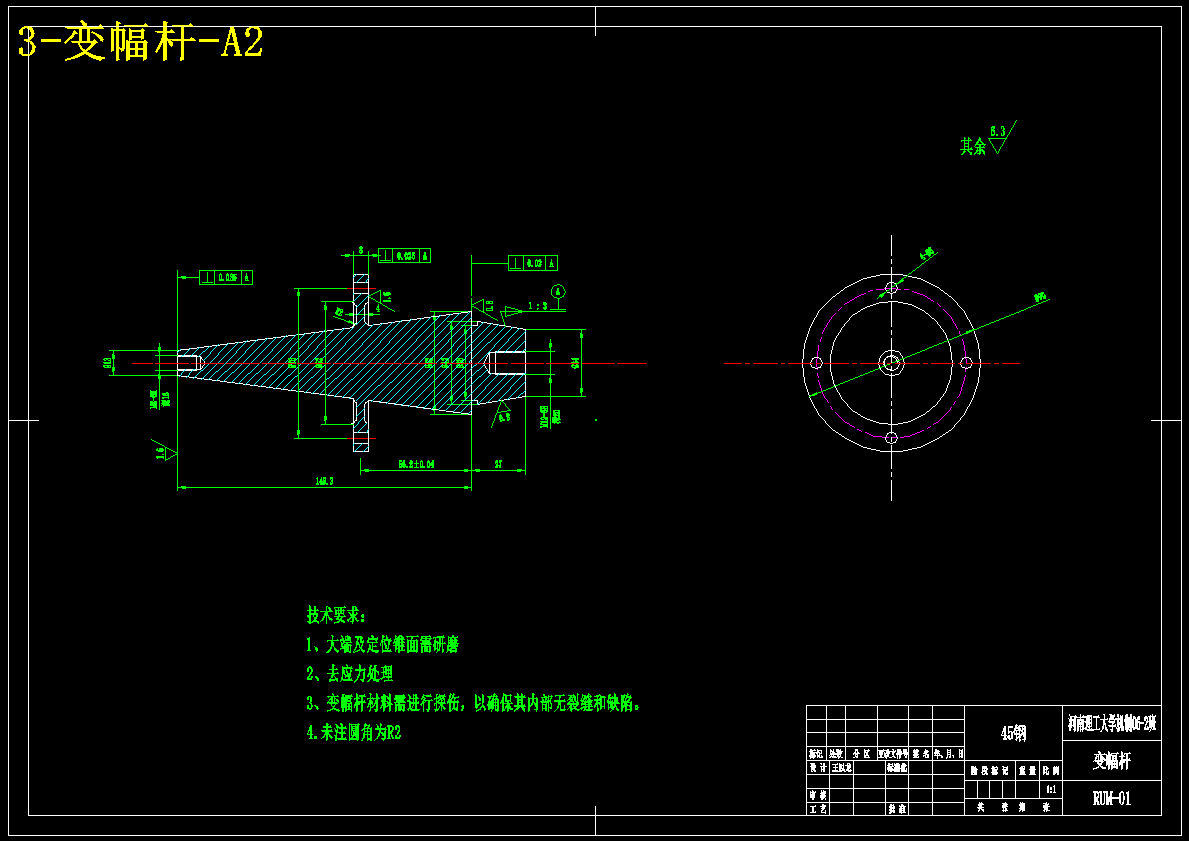Click the 1.6 roughness symbol at lower left
This screenshot has width=1189, height=841.
pos(165,448)
